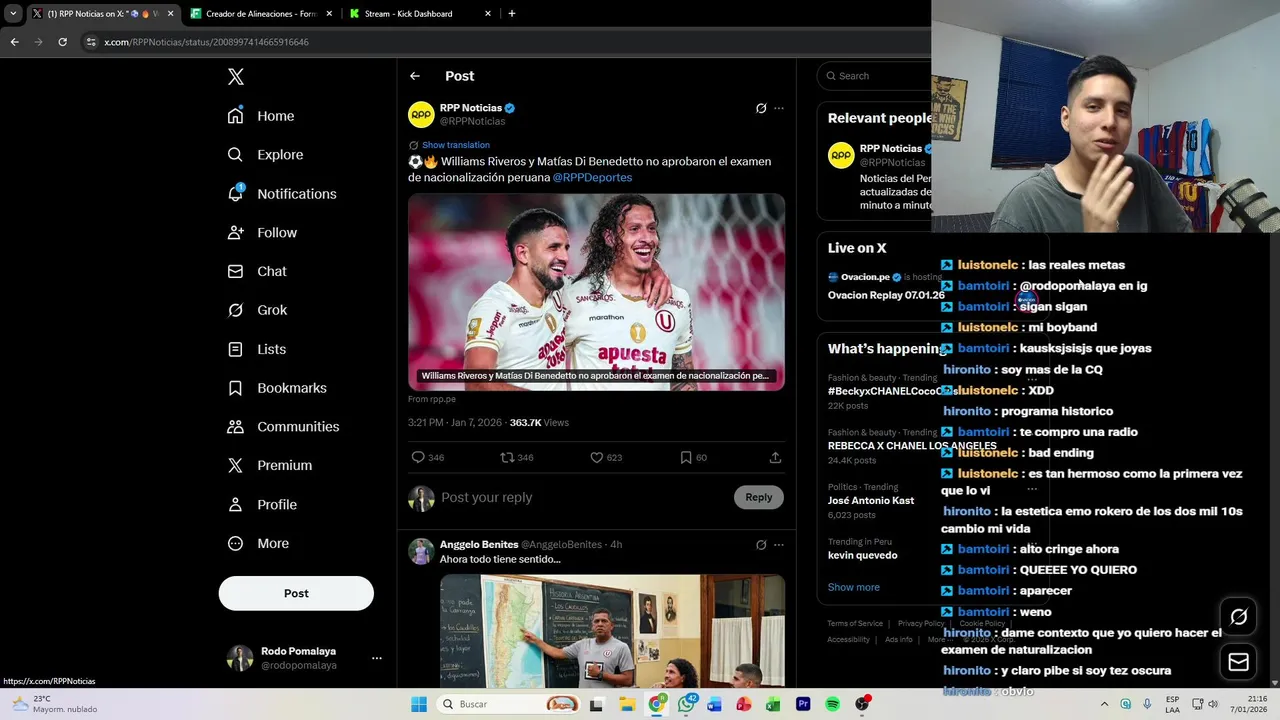The height and width of the screenshot is (720, 1280).
Task: Show hidden system tray icons
Action: [1104, 704]
